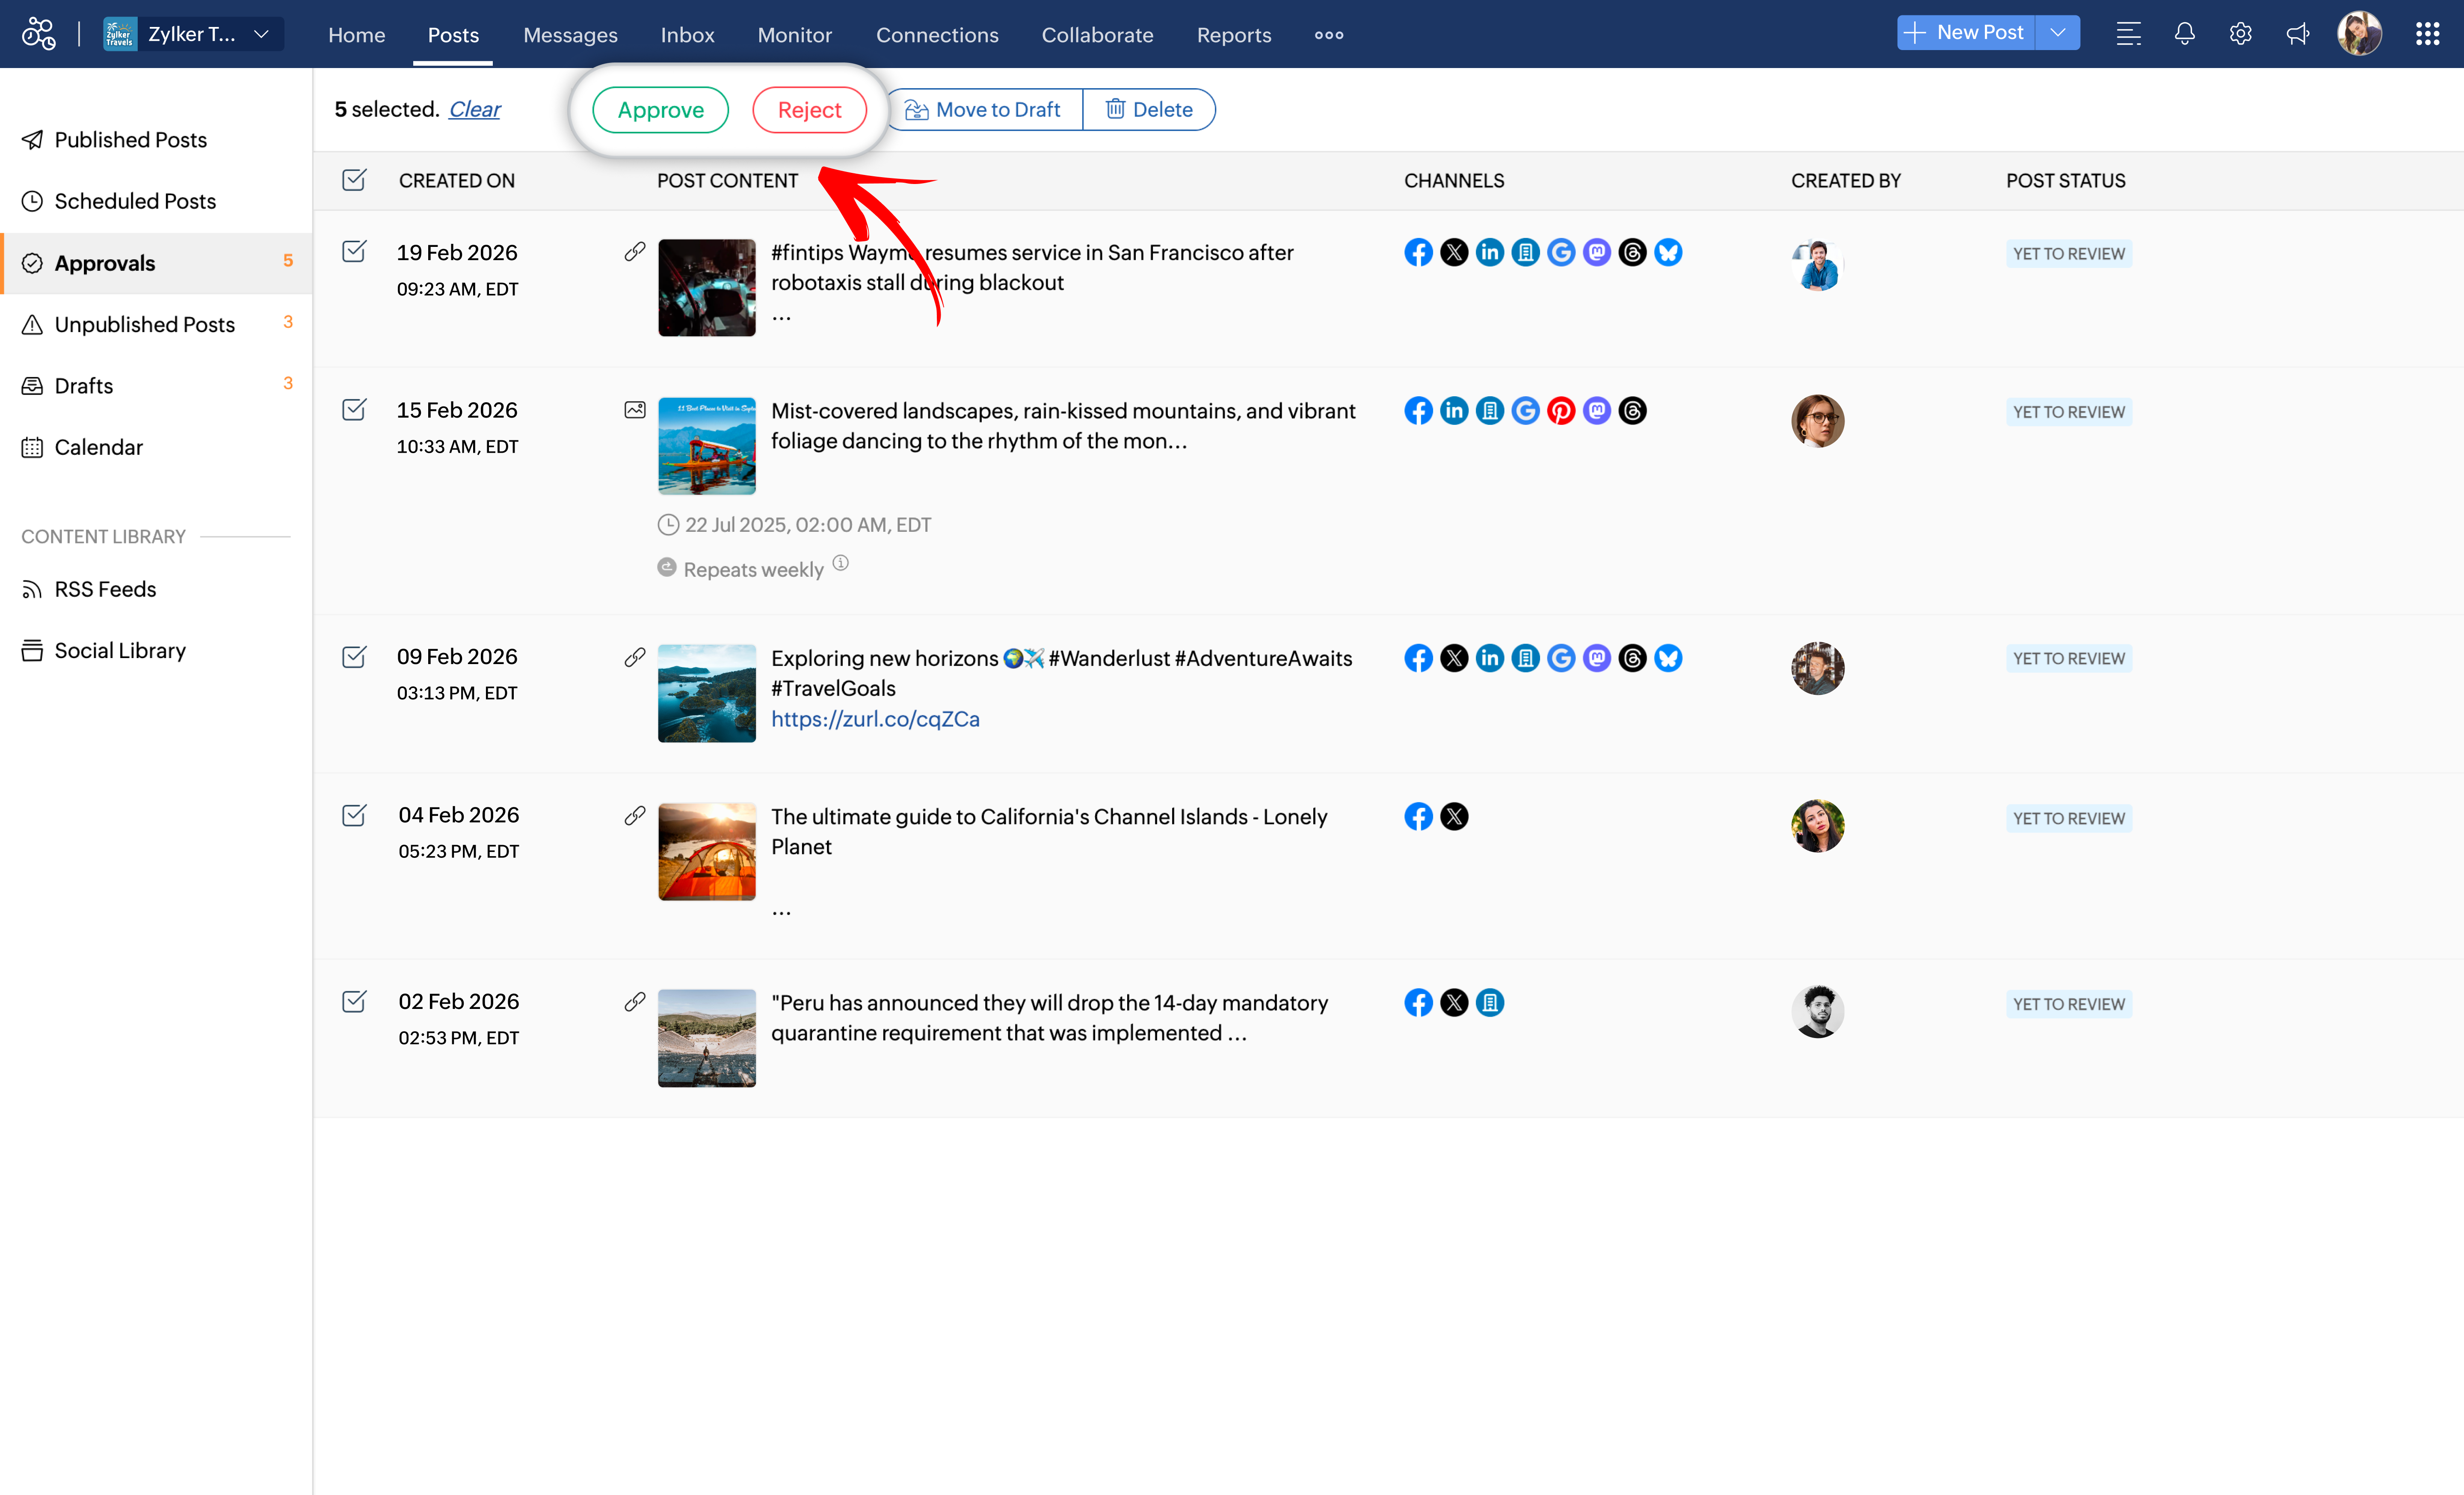Image resolution: width=2464 pixels, height=1495 pixels.
Task: Click the Clear selection link
Action: coord(474,109)
